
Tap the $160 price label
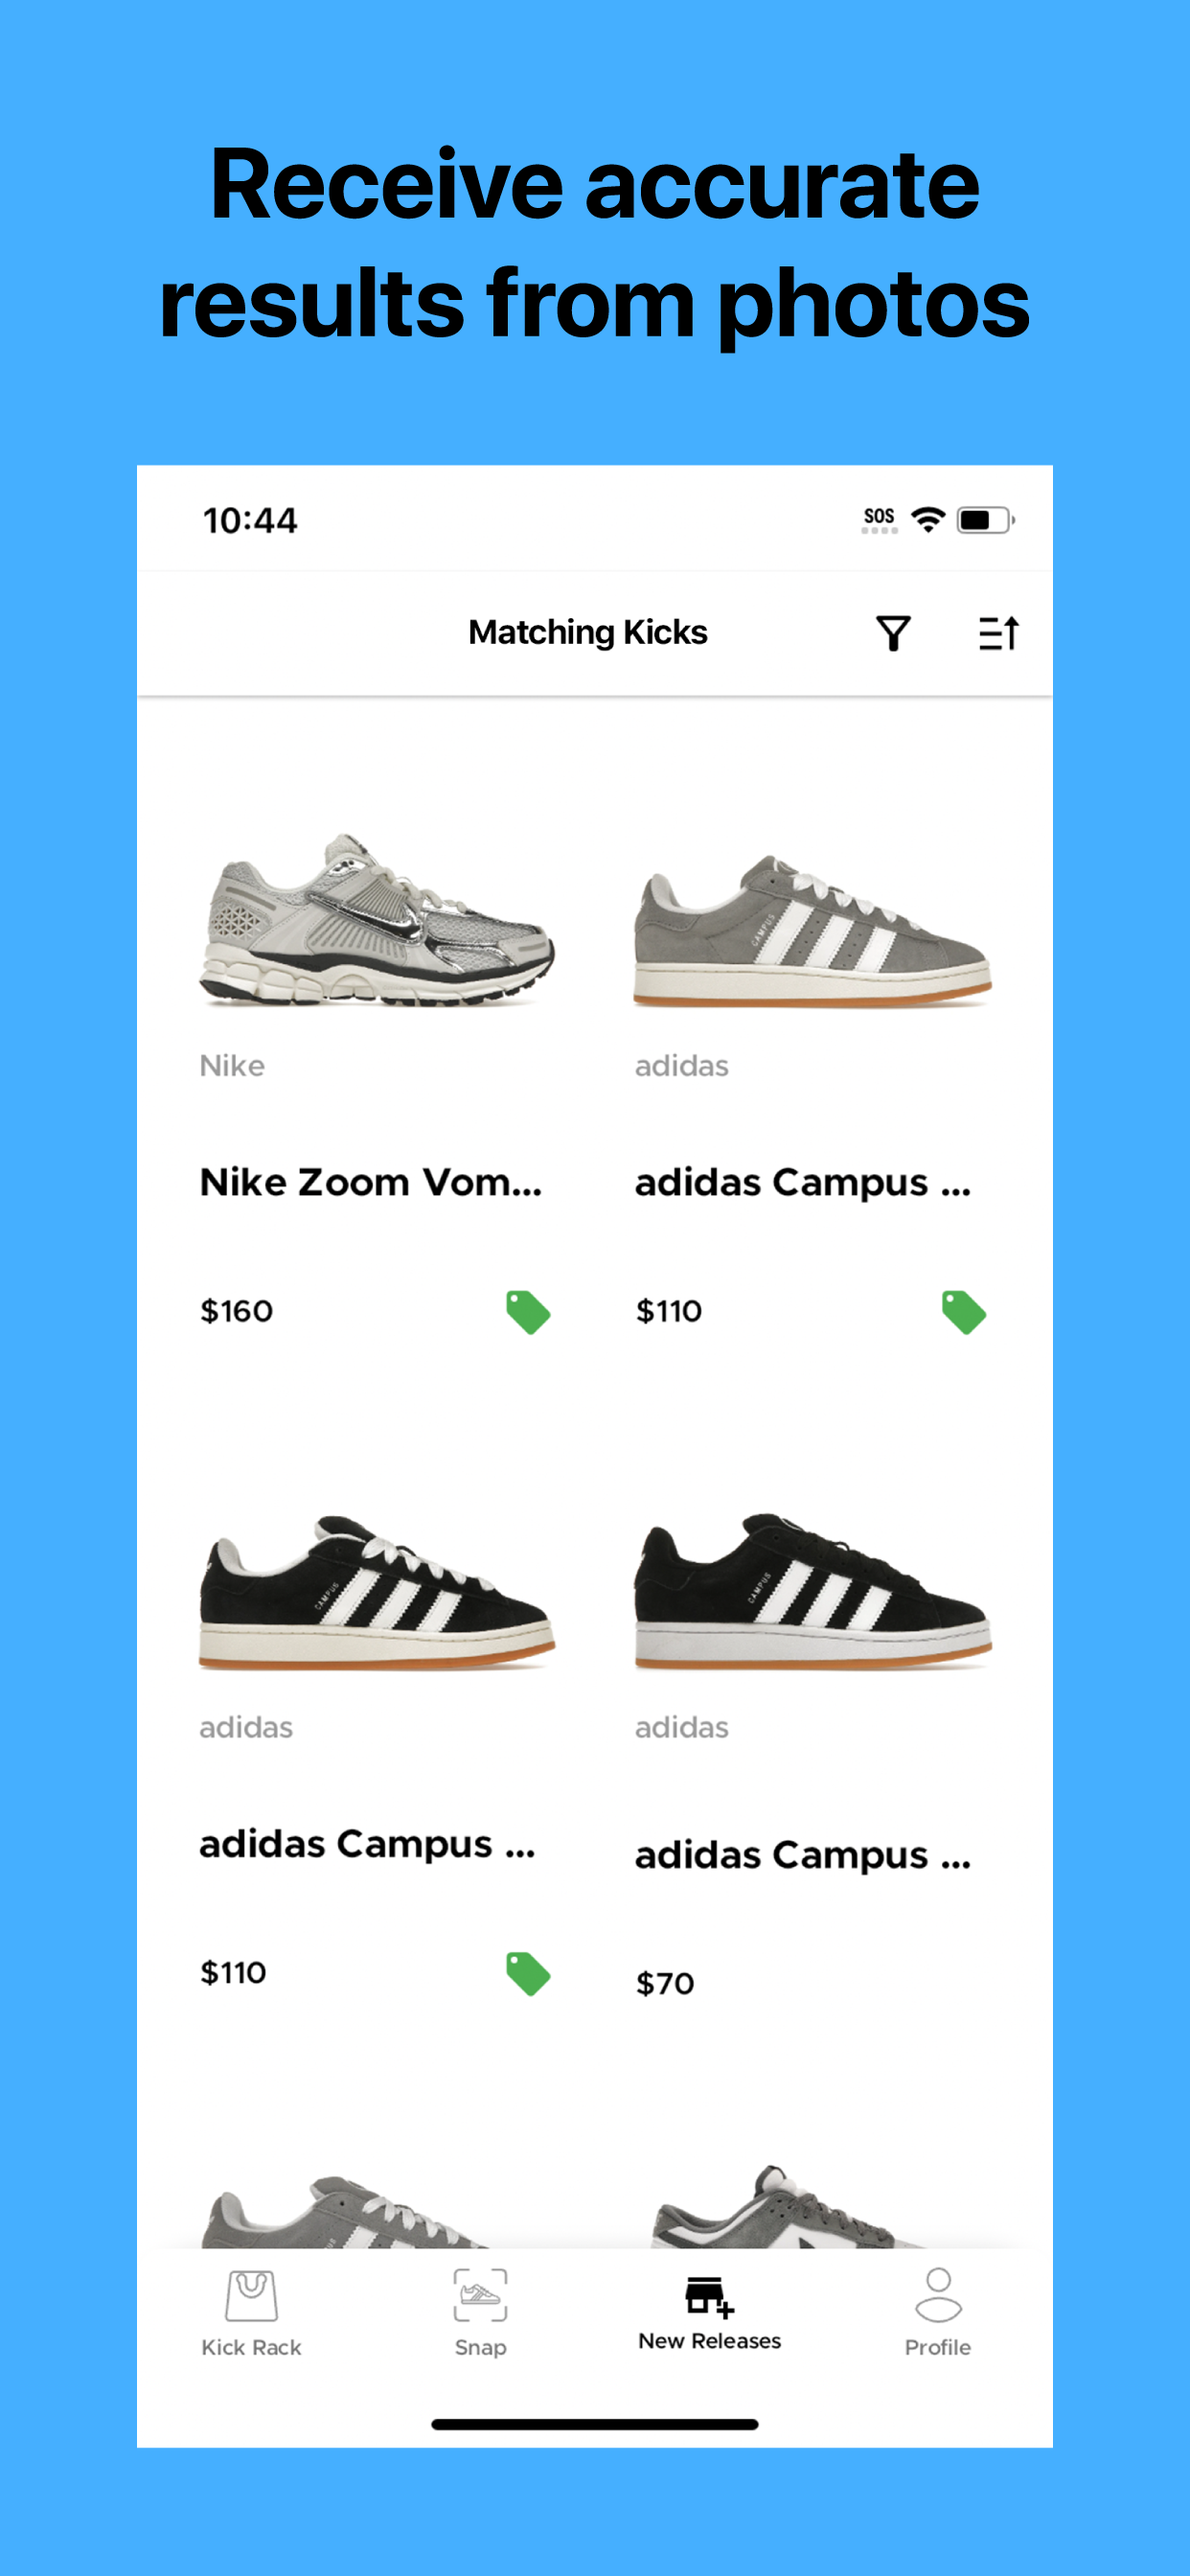(237, 1311)
